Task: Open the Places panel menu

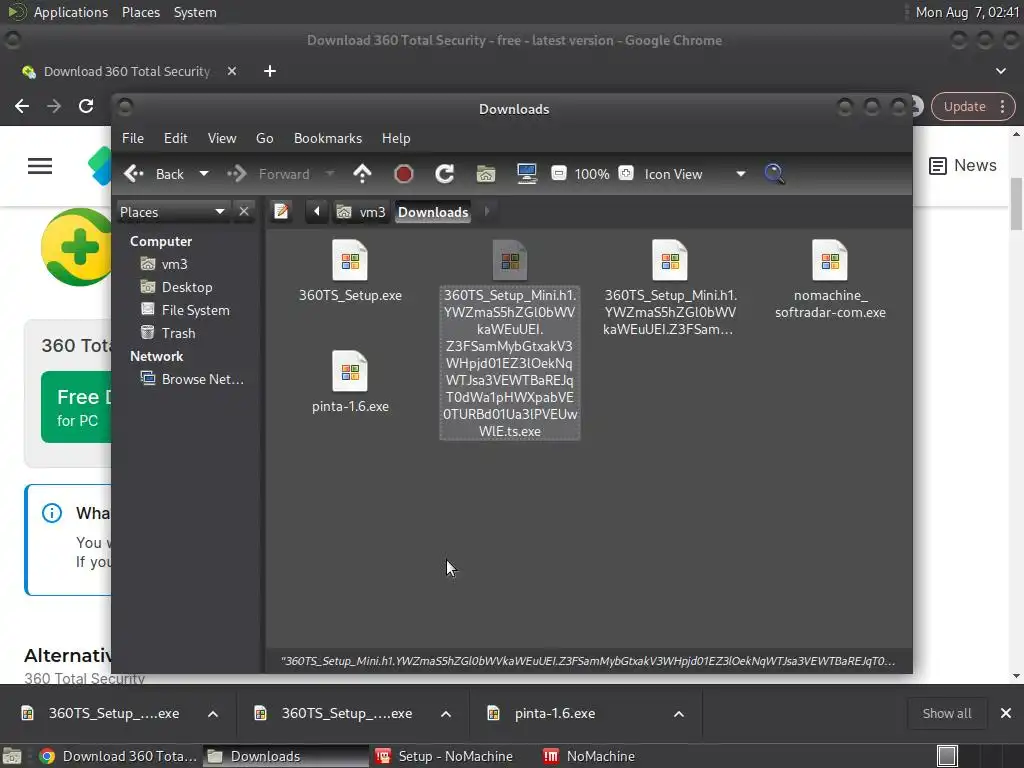Action: pyautogui.click(x=140, y=12)
